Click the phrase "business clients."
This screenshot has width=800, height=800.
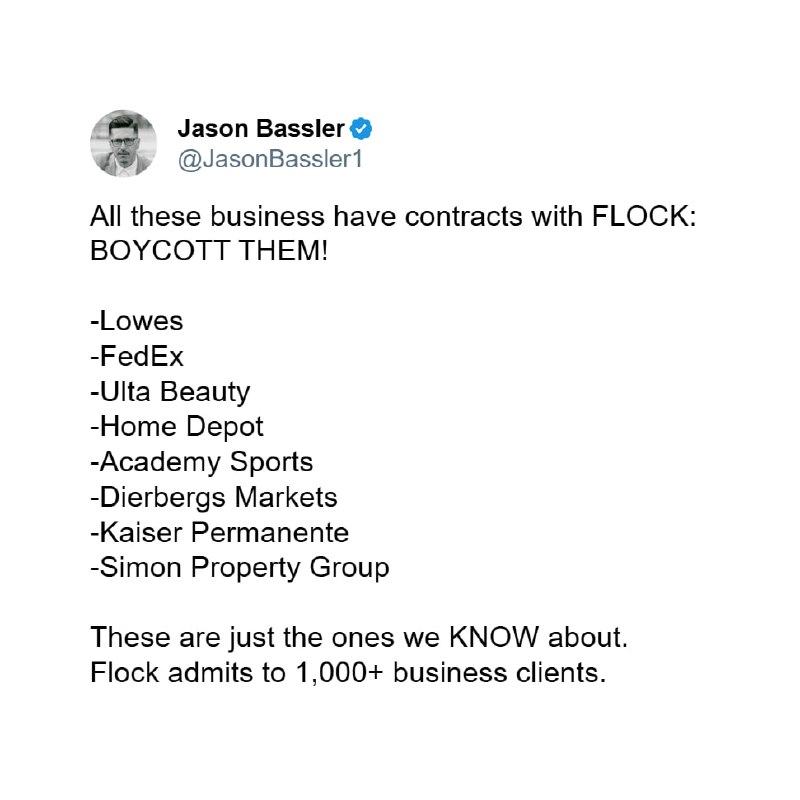click(500, 672)
